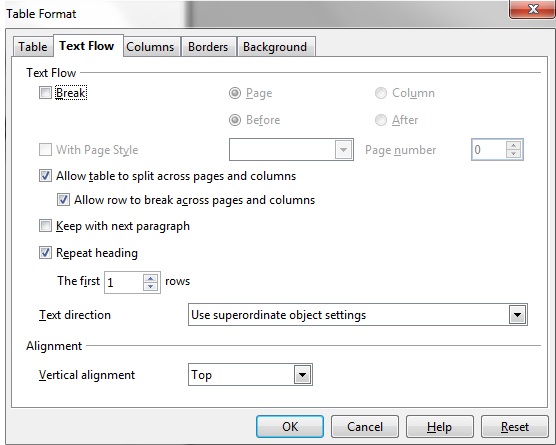
Task: Select the Text Flow tab
Action: point(87,46)
